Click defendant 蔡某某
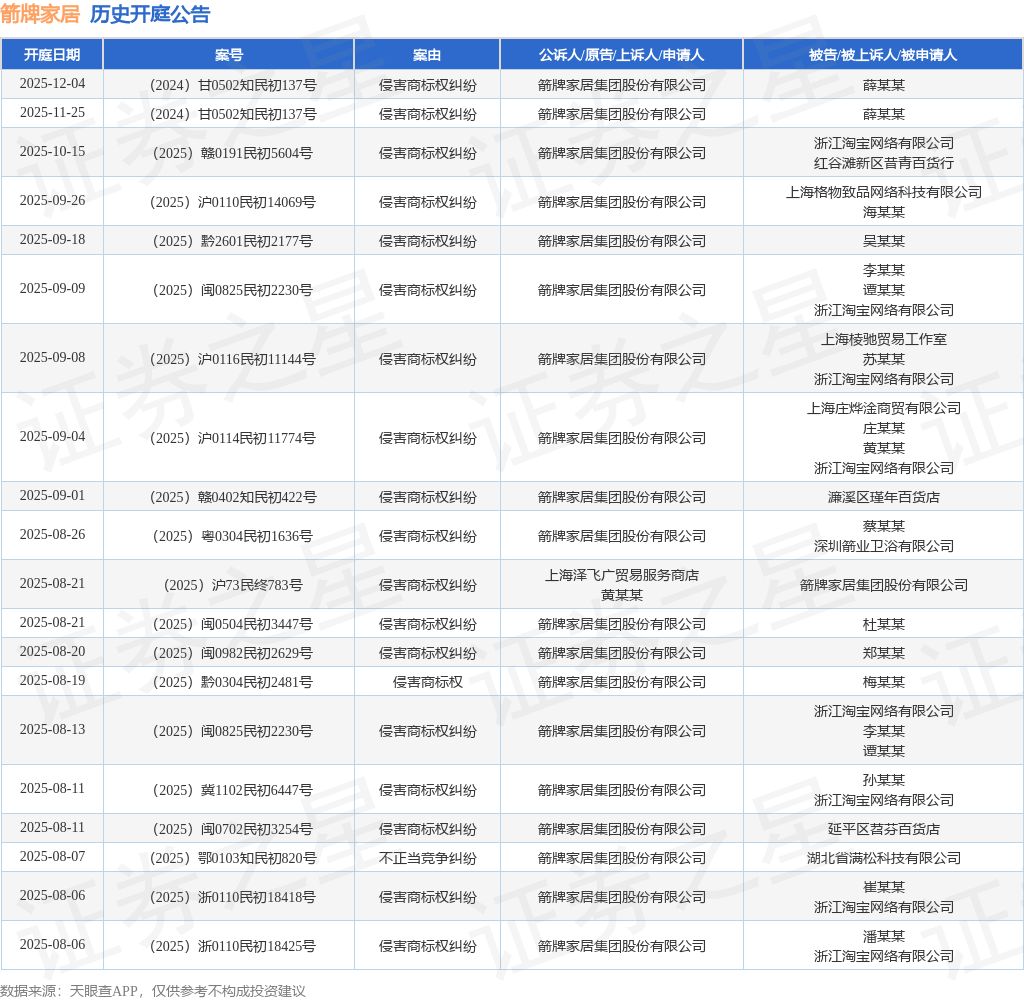 pyautogui.click(x=883, y=526)
